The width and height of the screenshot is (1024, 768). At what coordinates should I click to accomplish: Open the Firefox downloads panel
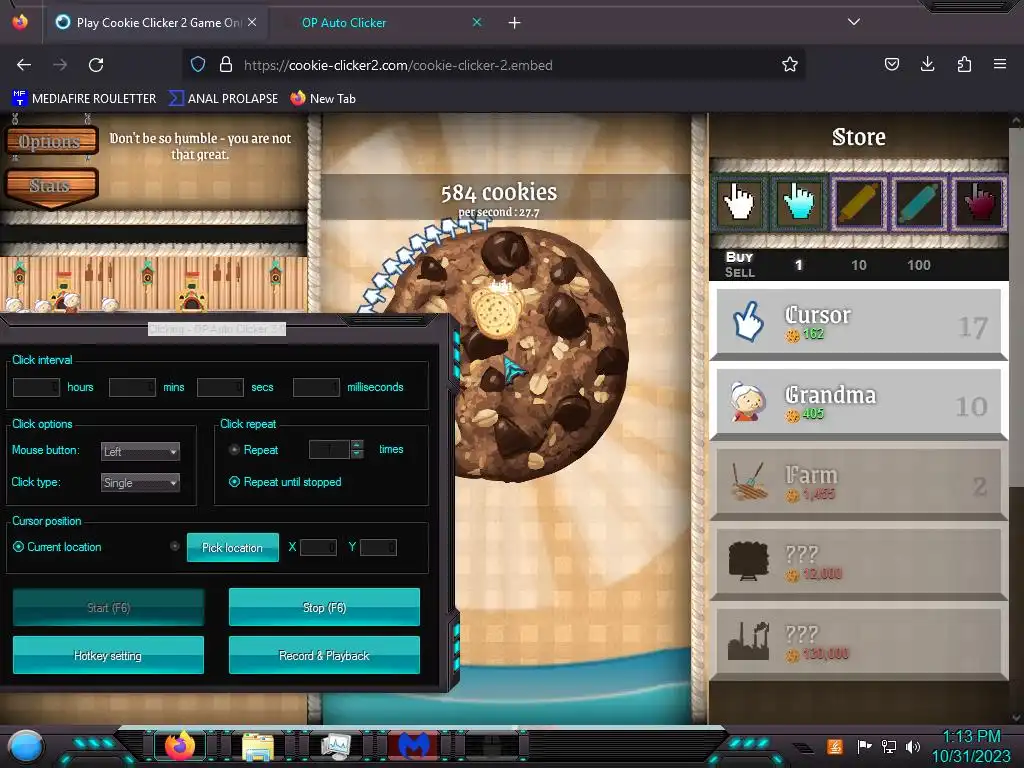[927, 64]
